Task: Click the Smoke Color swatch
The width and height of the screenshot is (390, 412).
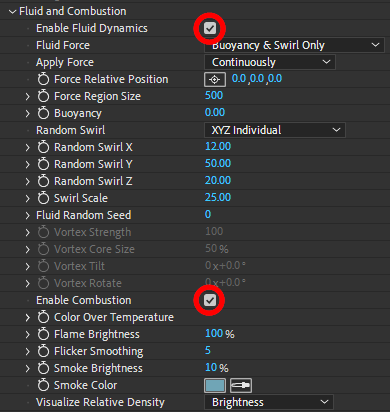Action: 215,385
